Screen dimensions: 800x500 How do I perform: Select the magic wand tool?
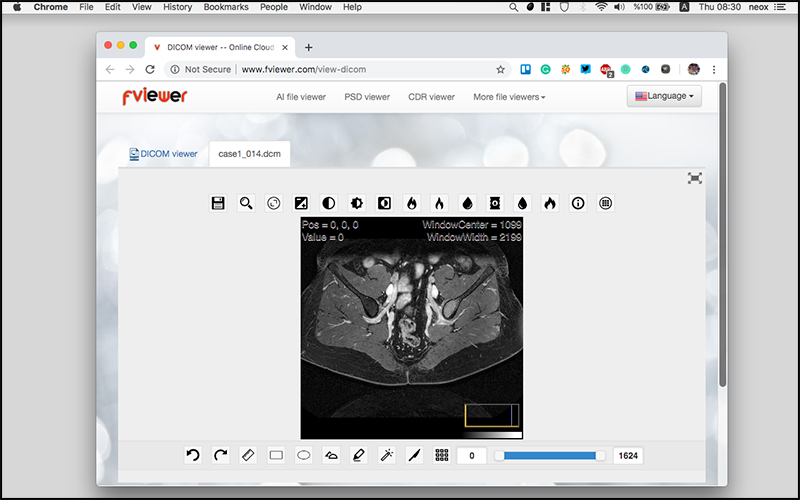[386, 455]
